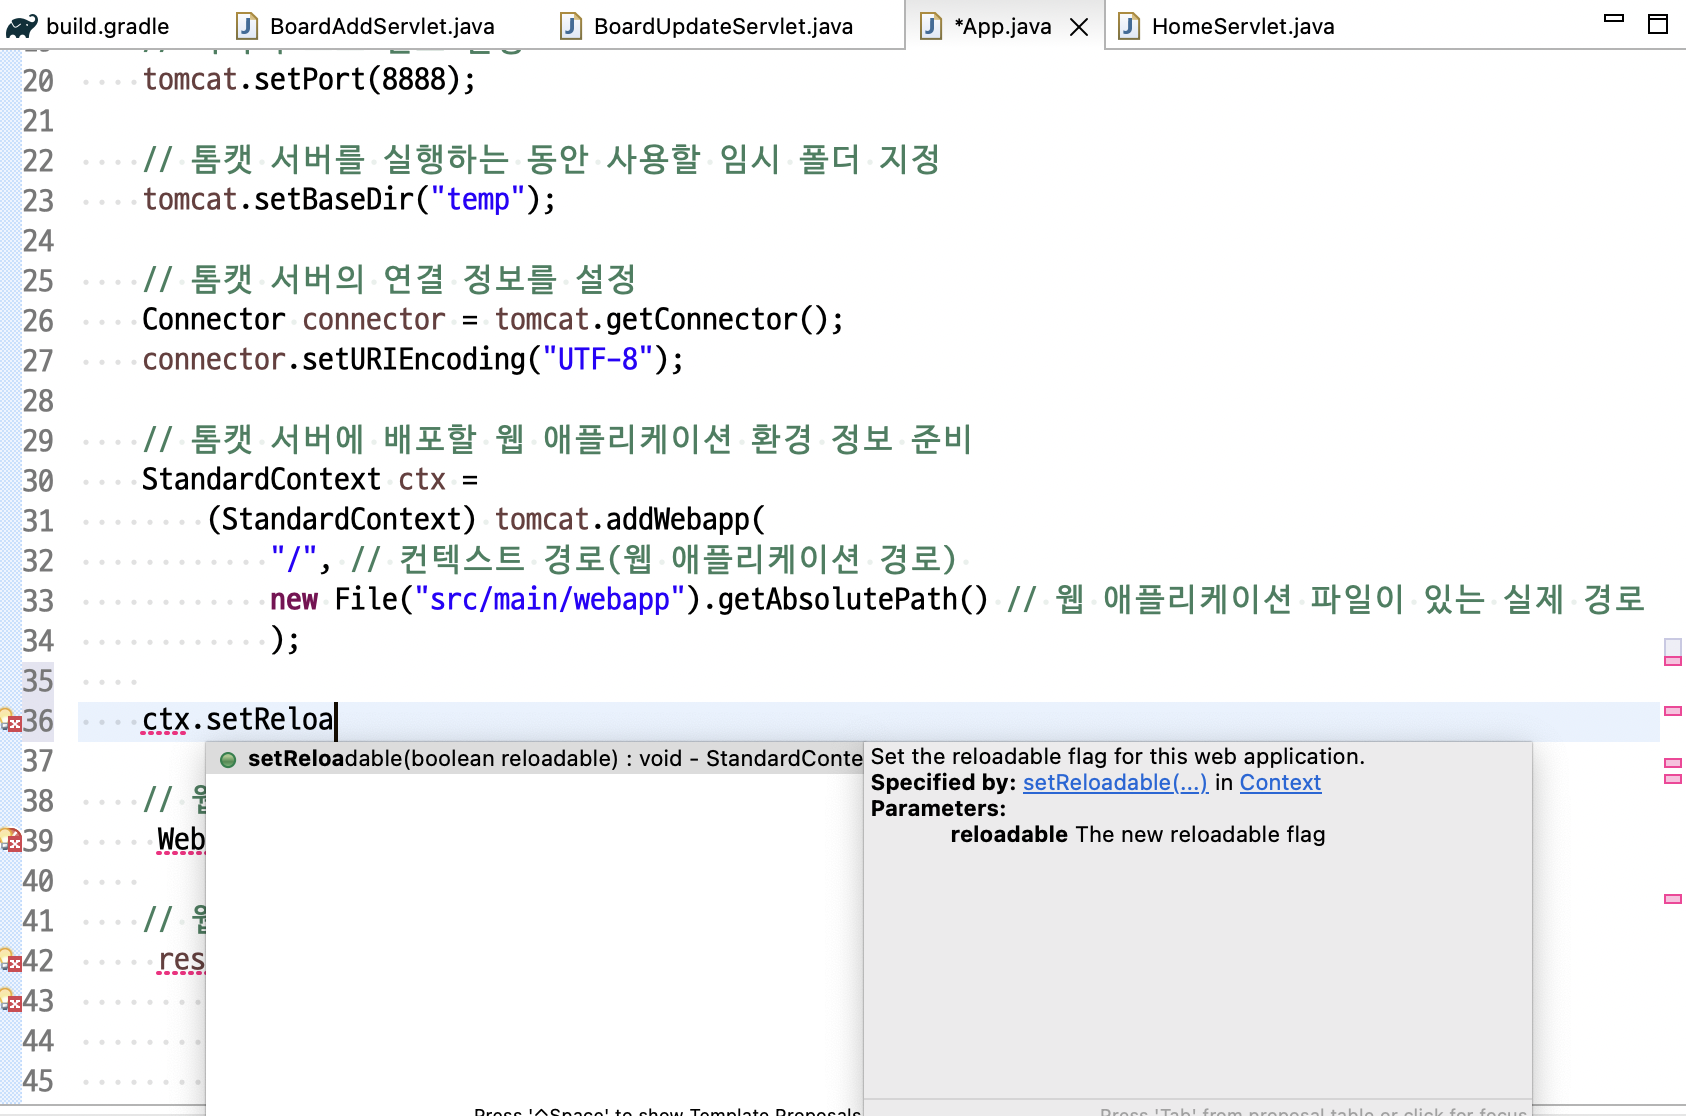
Task: Click the Java file icon of BoardAddServlet.java
Action: (247, 26)
